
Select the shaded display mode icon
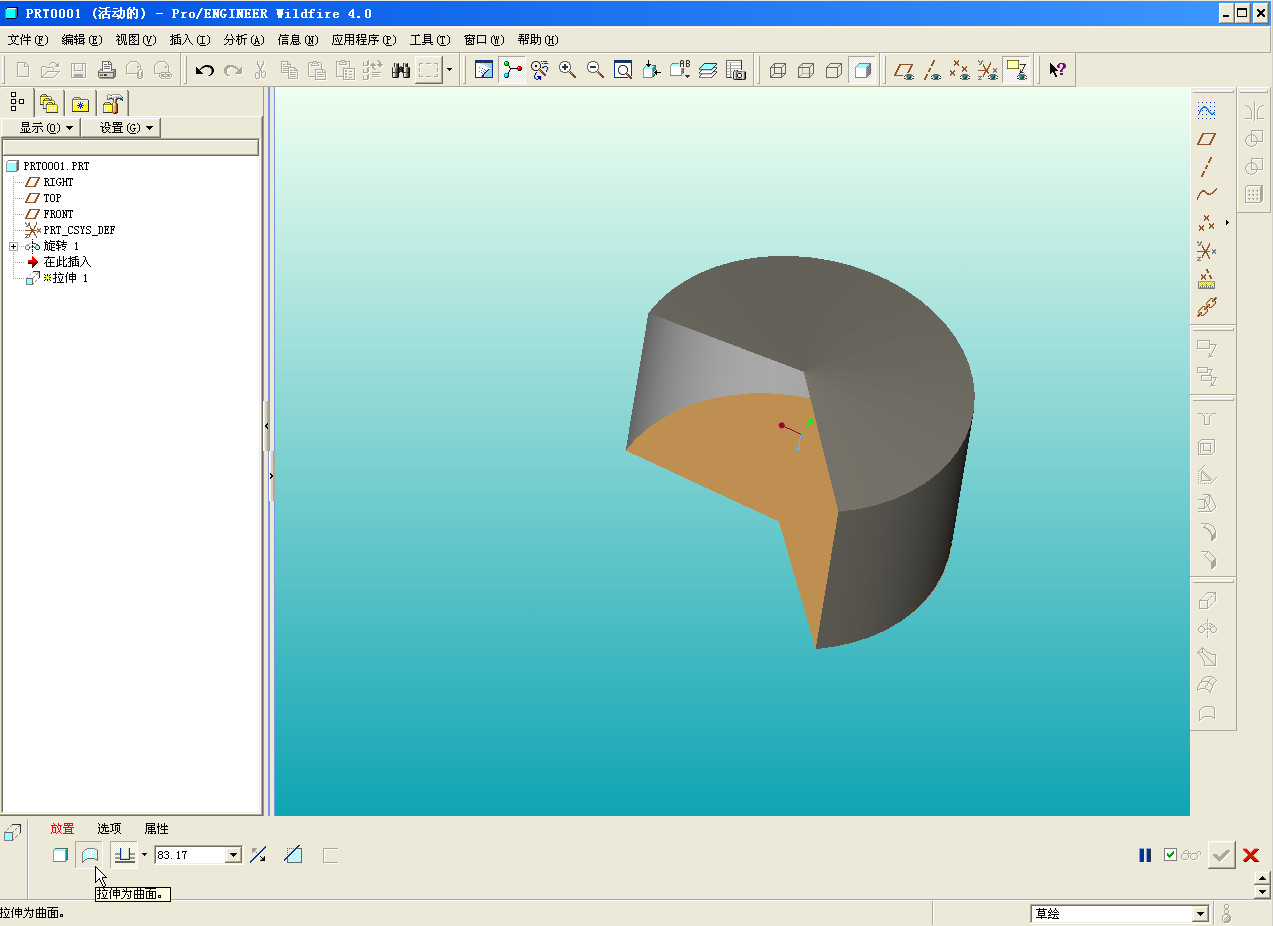862,70
